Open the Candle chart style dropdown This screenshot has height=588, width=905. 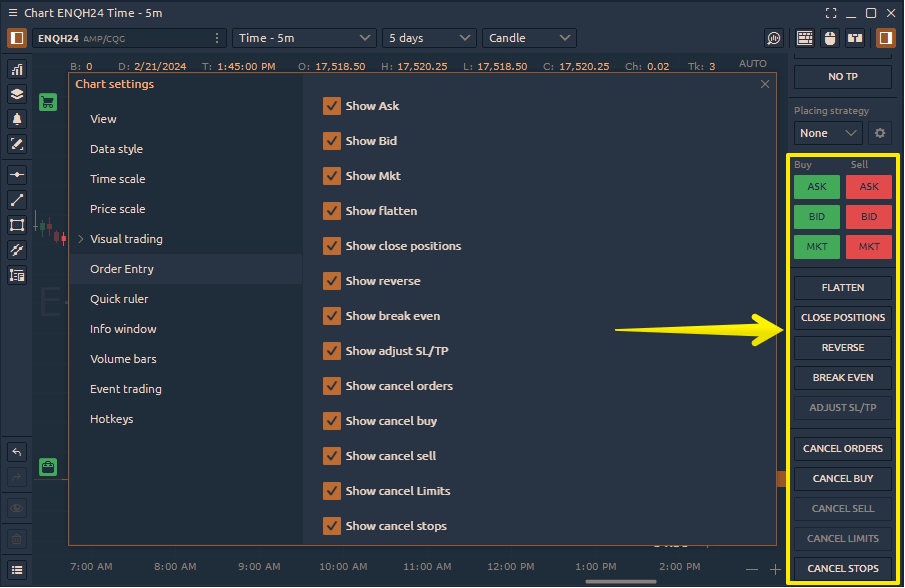529,38
